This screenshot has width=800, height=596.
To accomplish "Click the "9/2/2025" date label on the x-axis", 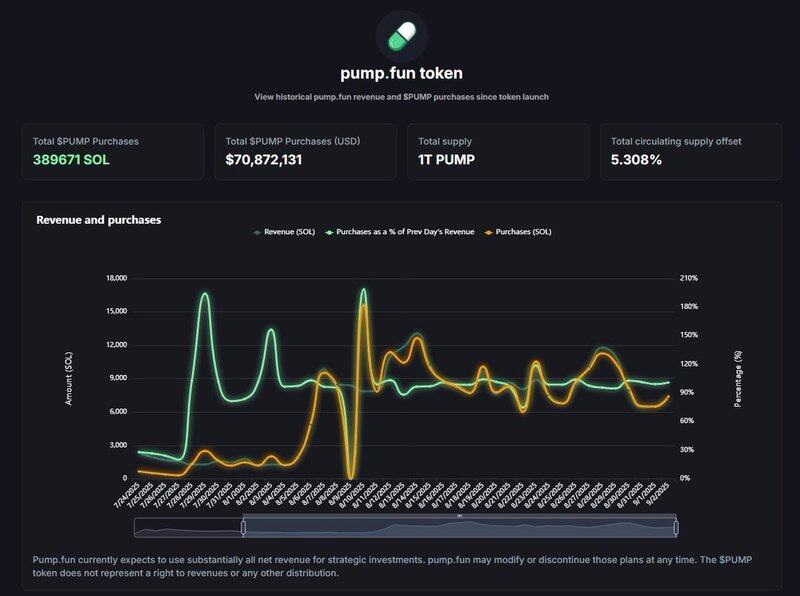I will [658, 494].
